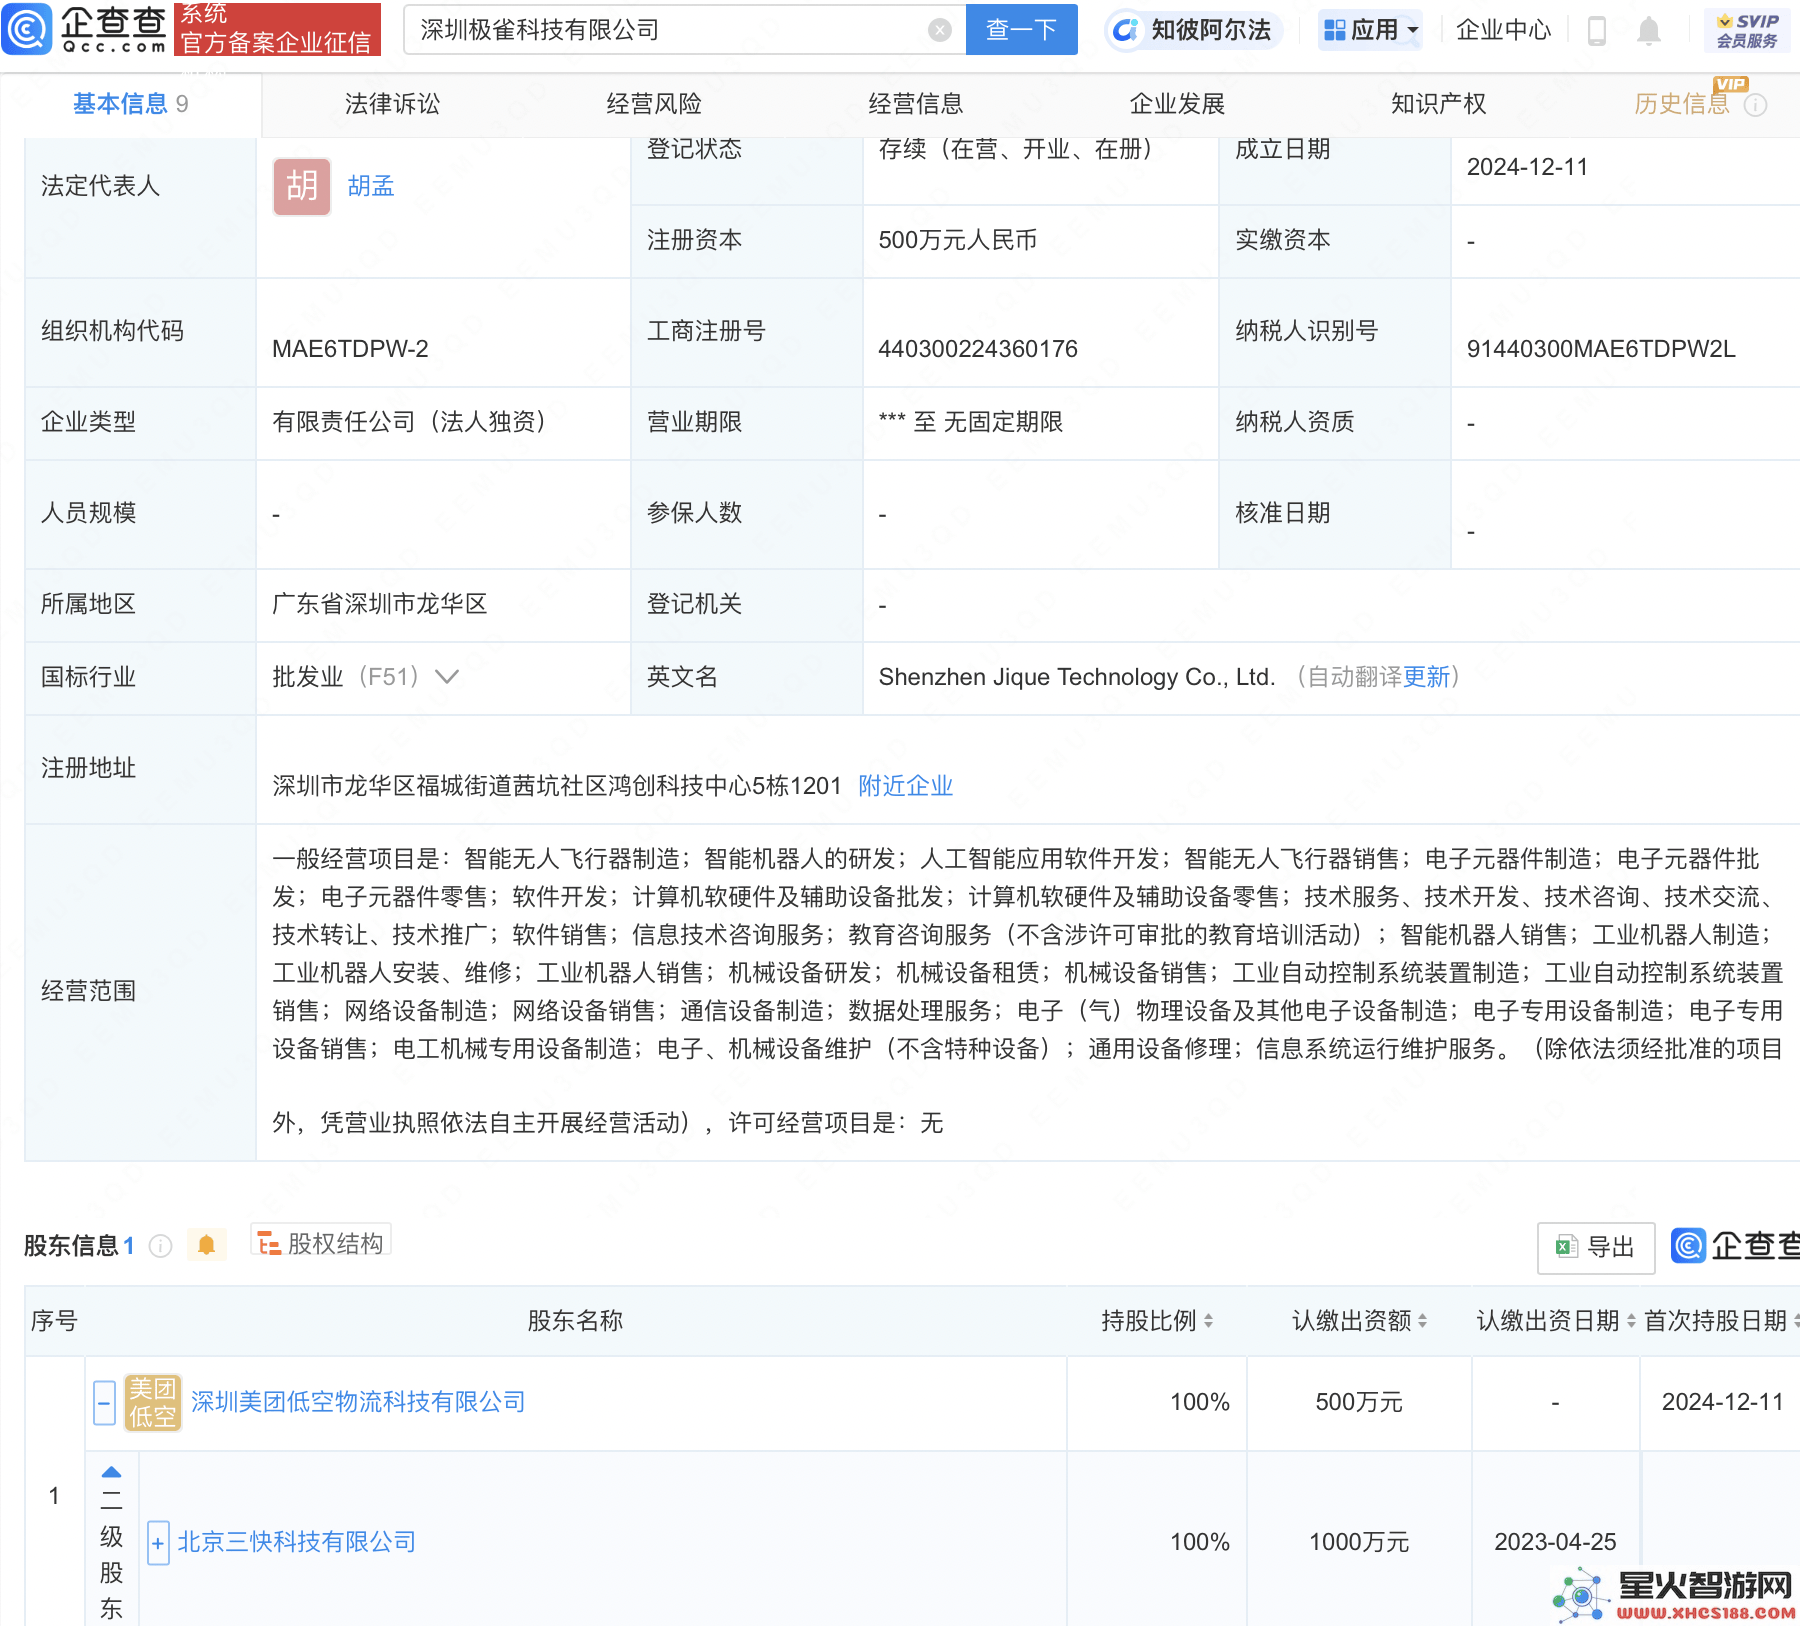Screen dimensions: 1800x1626
Task: Click the 导出 export button
Action: [x=1596, y=1247]
